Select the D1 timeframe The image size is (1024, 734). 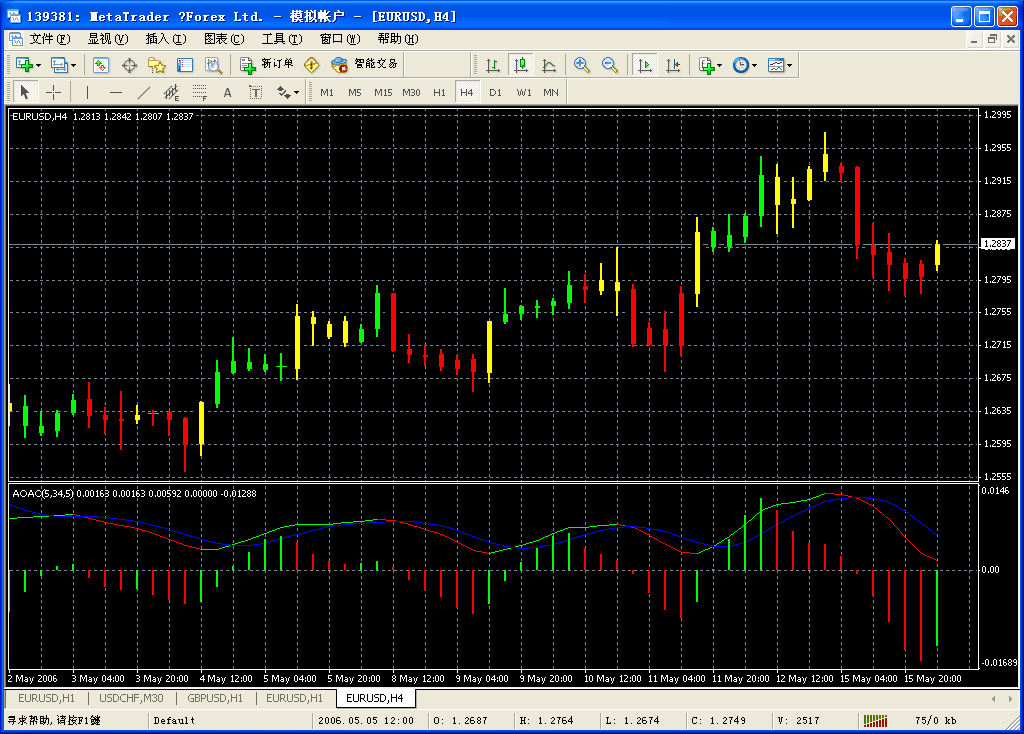[495, 92]
